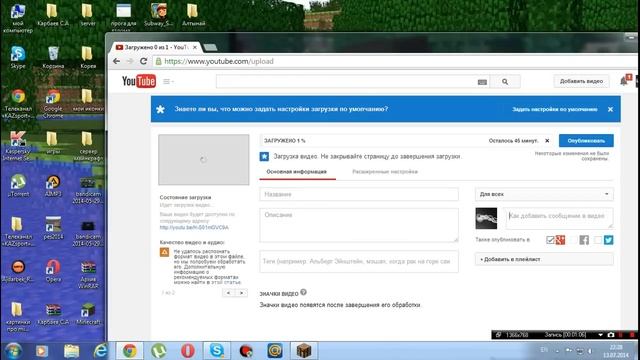Open Chrome from the taskbar
This screenshot has height=360, width=640.
click(x=130, y=351)
